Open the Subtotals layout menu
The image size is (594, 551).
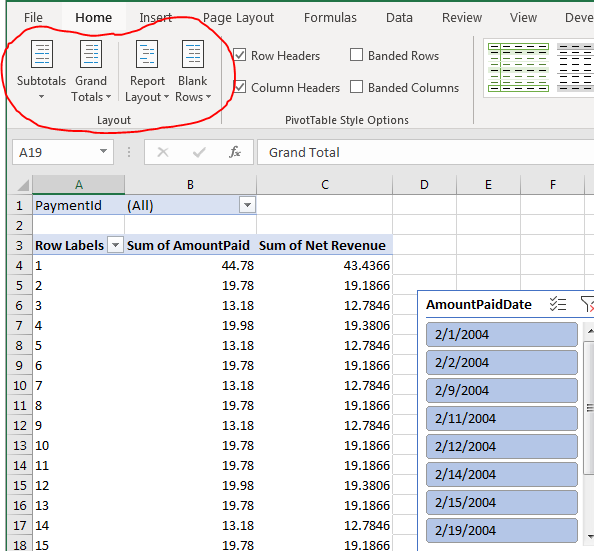tap(41, 70)
